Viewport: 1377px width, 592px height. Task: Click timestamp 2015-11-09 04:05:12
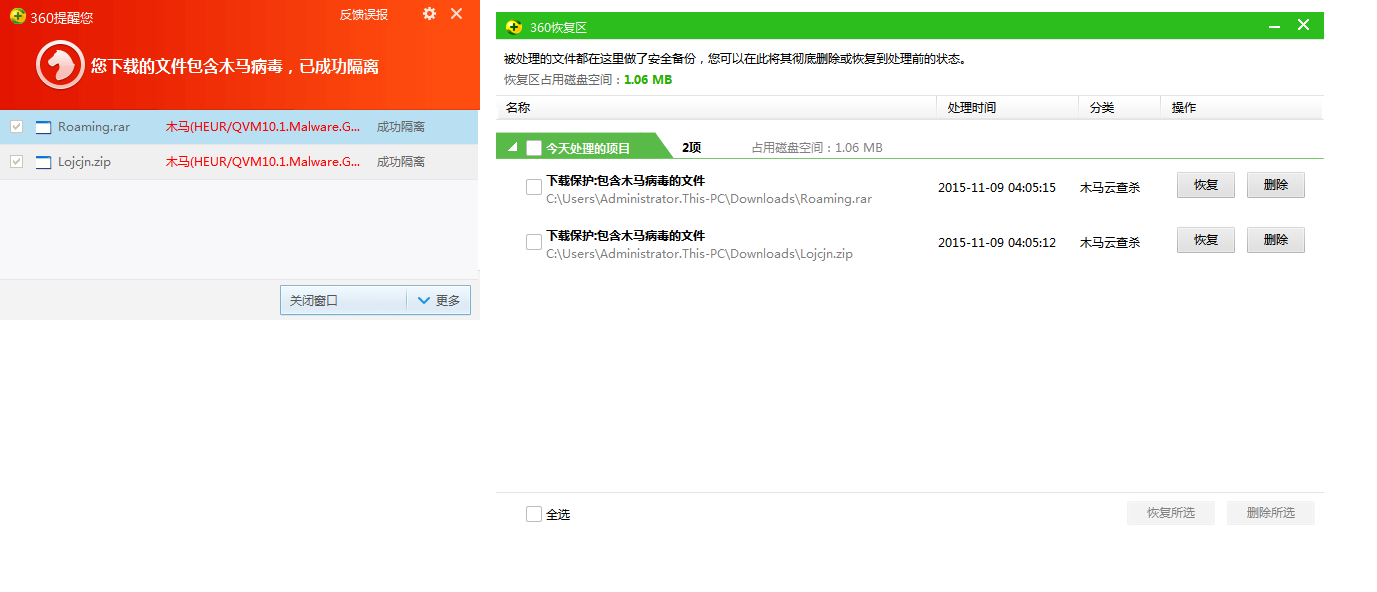[x=997, y=243]
